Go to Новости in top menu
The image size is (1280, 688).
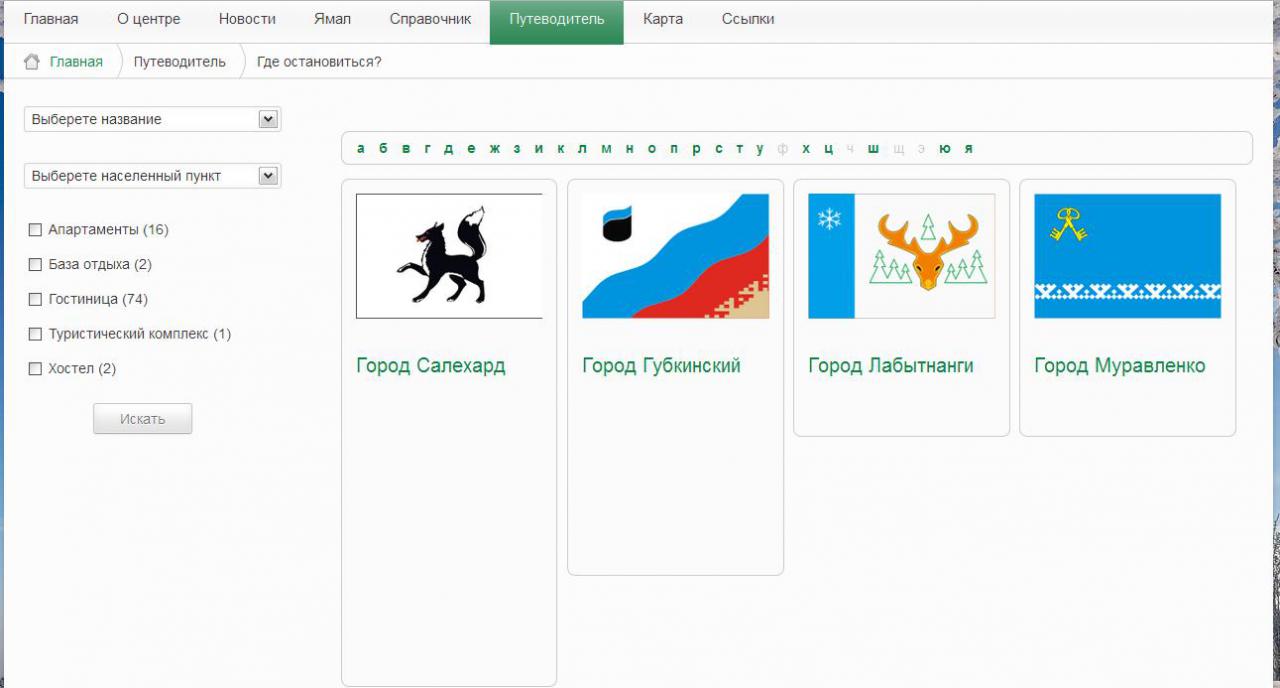coord(247,19)
